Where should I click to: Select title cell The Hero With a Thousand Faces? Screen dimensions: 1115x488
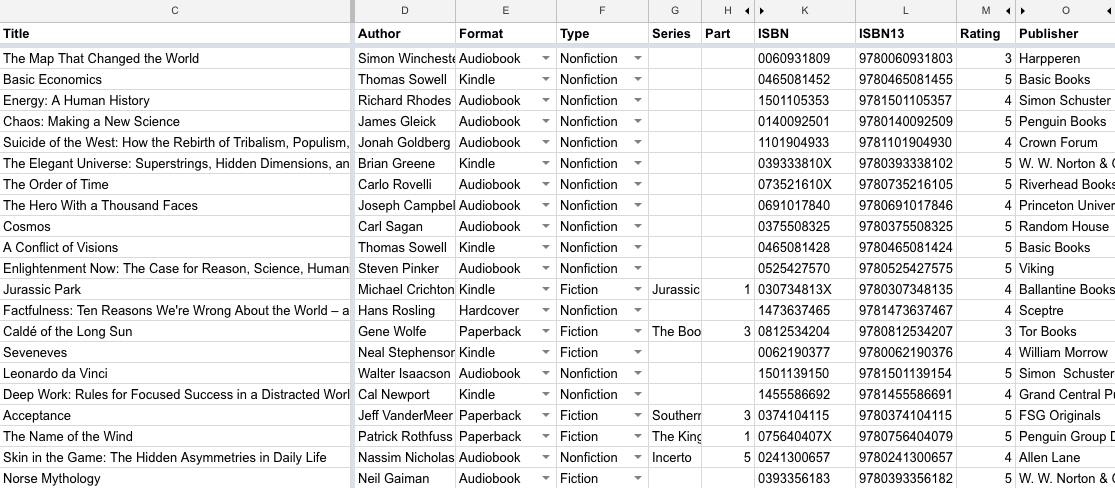(175, 206)
